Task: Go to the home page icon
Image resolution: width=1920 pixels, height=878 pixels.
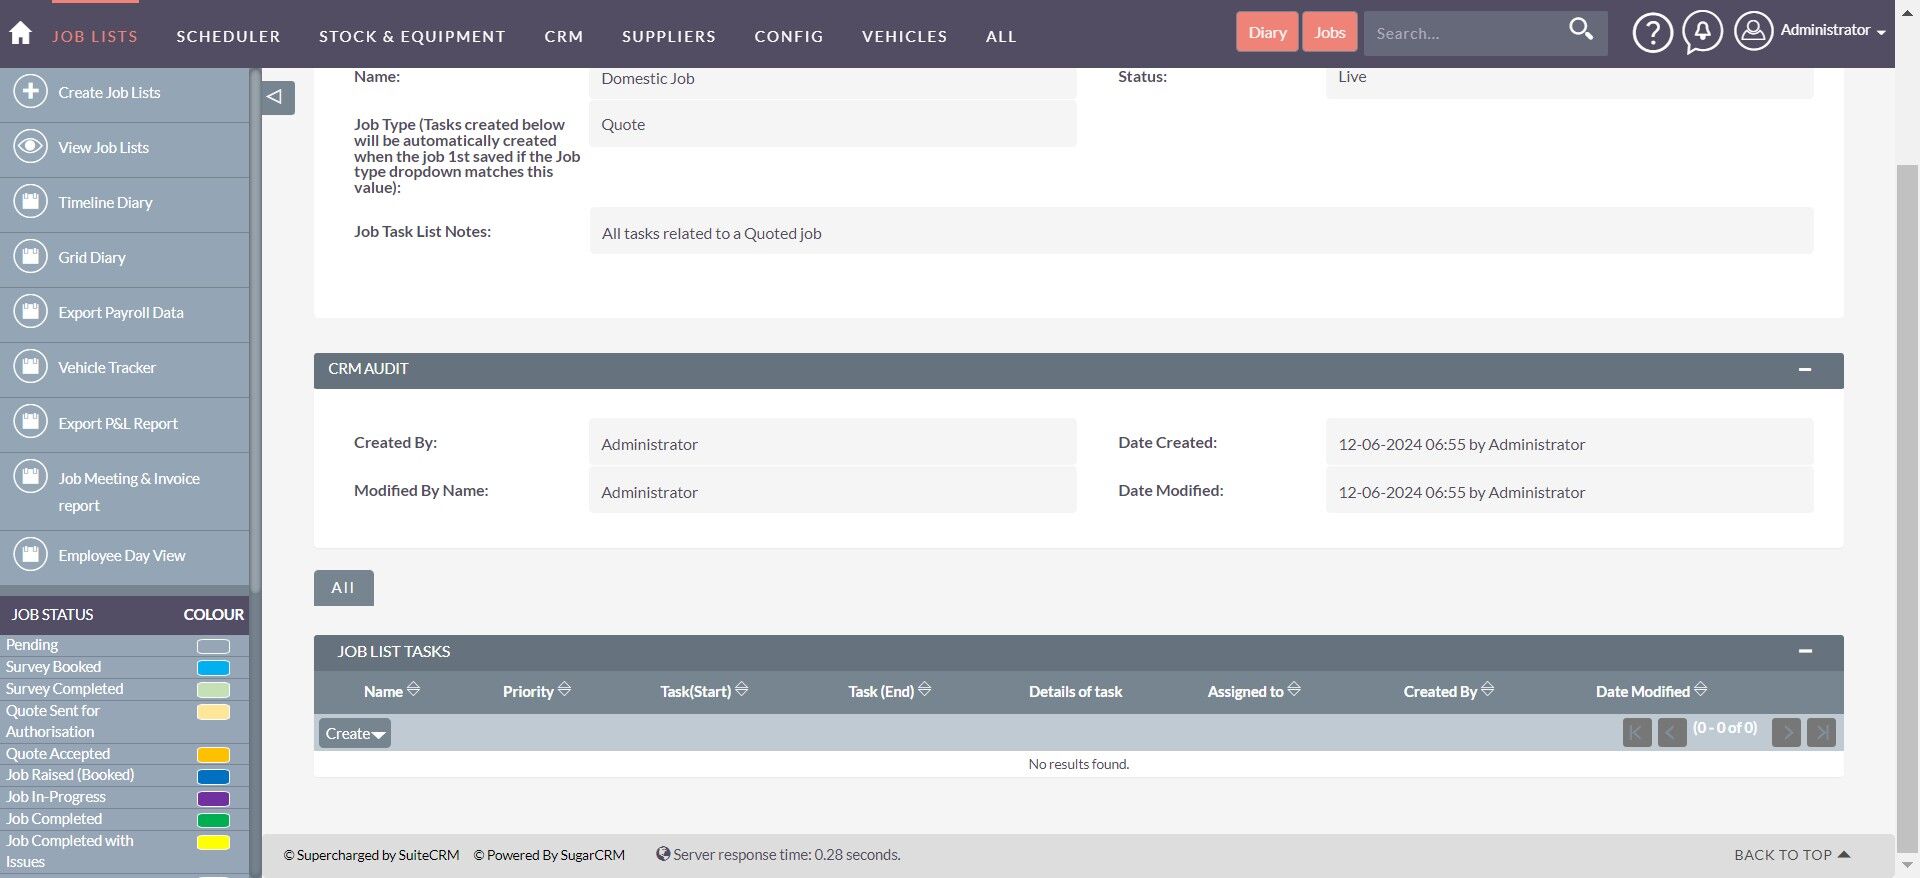Action: tap(21, 33)
